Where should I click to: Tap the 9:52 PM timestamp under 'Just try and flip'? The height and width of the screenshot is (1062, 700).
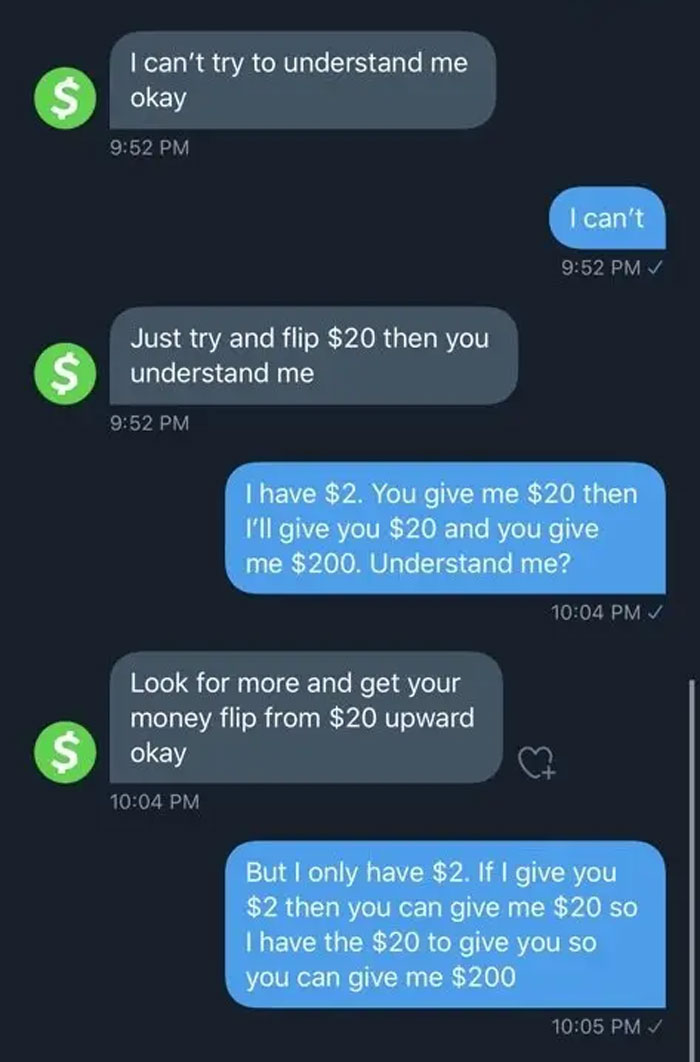pos(150,423)
